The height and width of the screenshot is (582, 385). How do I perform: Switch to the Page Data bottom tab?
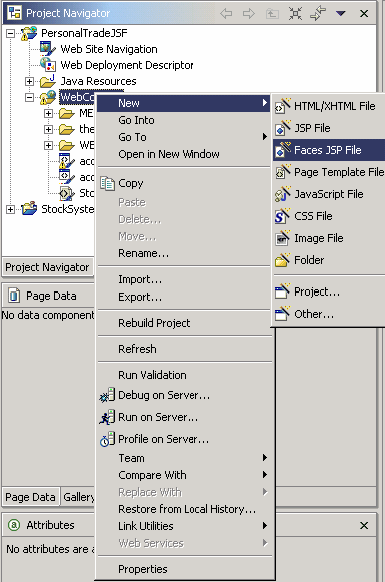pyautogui.click(x=30, y=497)
